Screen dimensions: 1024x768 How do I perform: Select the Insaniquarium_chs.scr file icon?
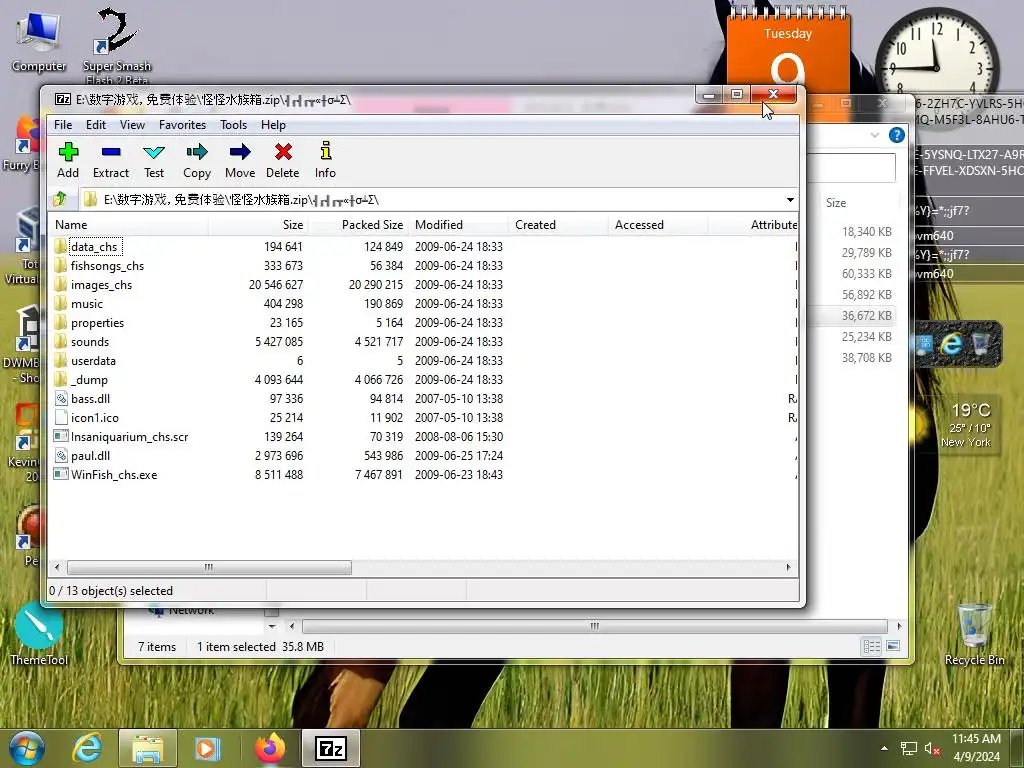tap(61, 436)
